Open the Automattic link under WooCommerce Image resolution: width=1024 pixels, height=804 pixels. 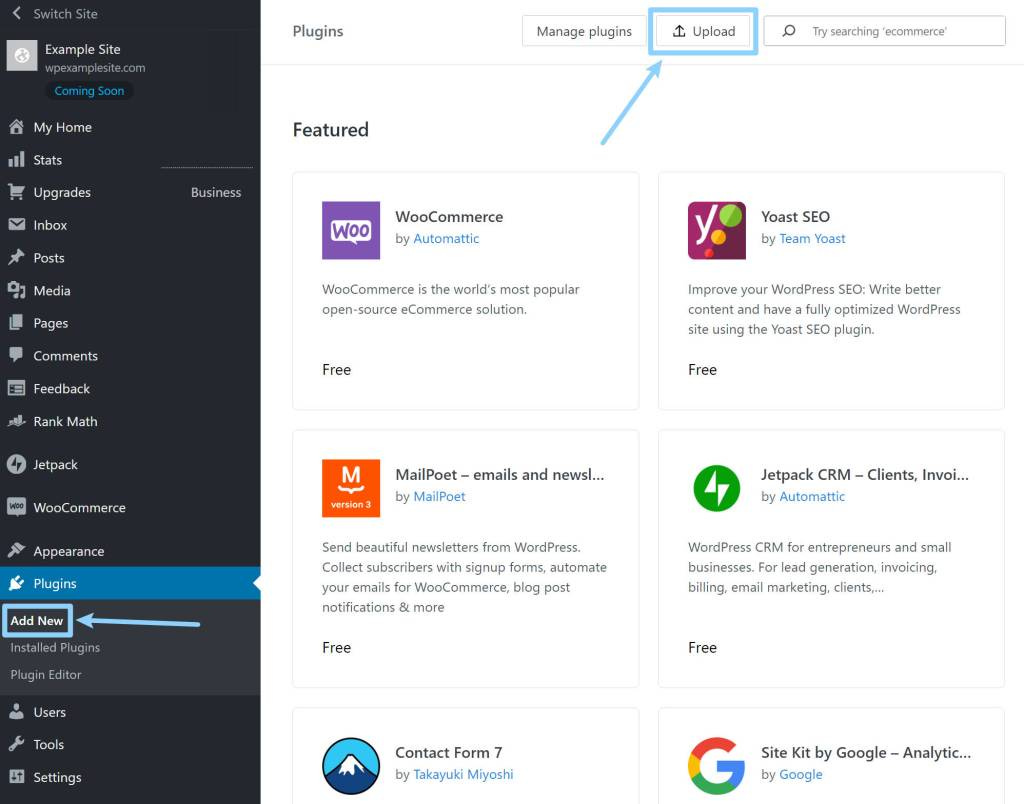point(446,238)
